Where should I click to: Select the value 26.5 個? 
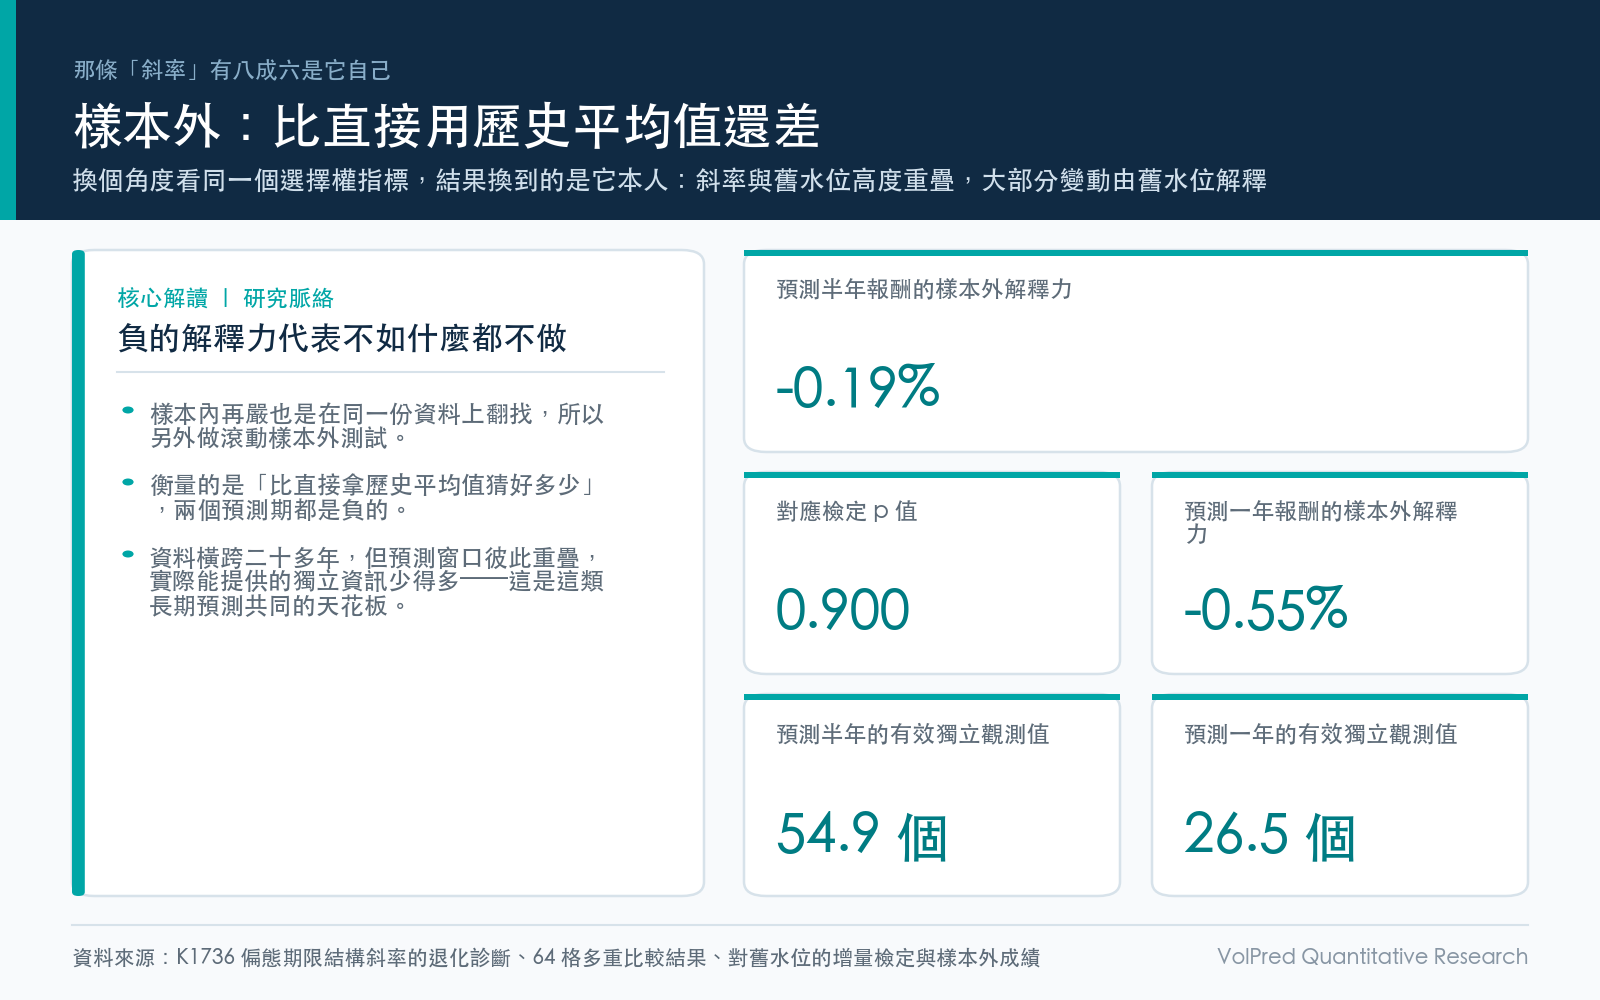click(x=1270, y=835)
